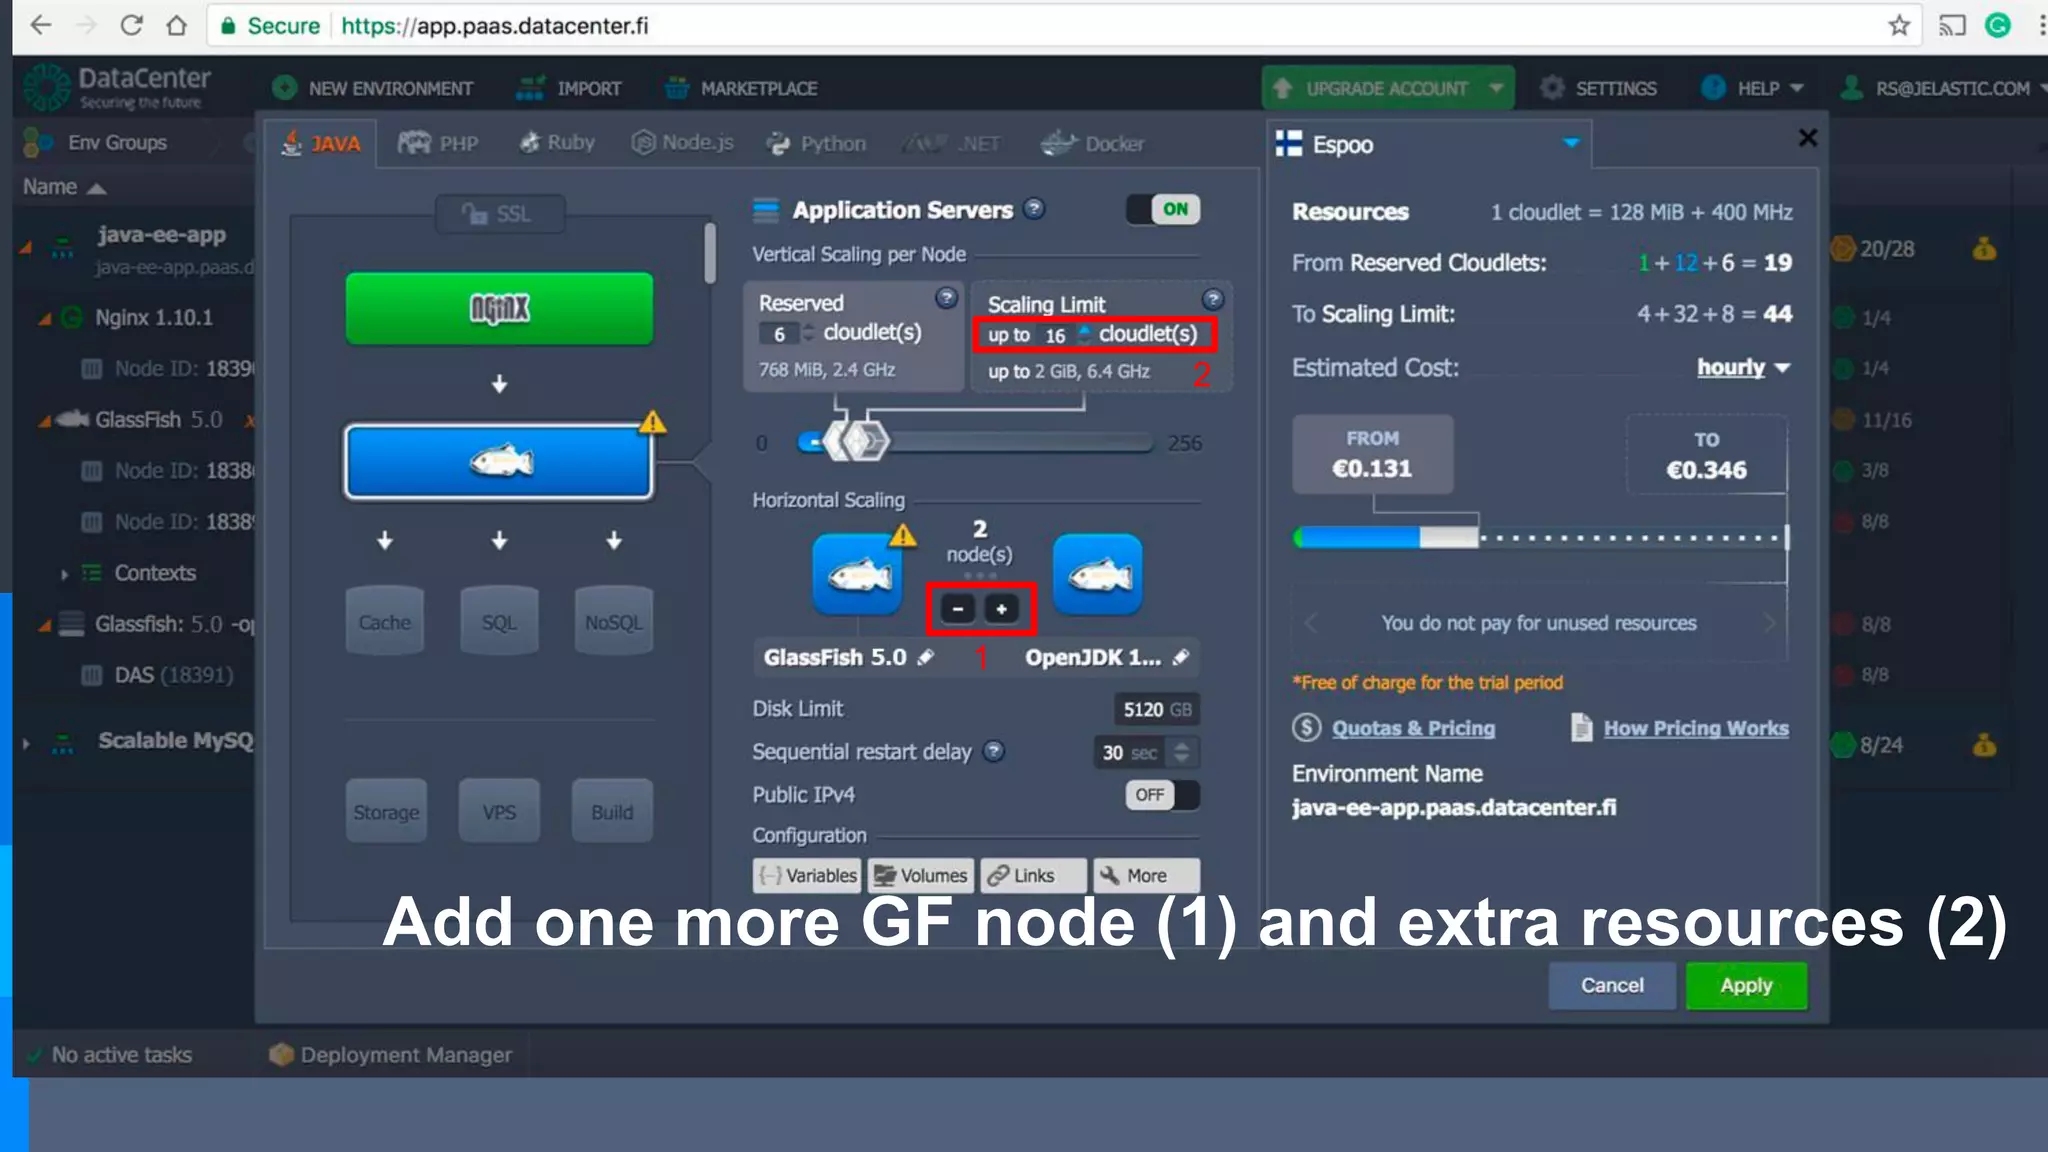The width and height of the screenshot is (2048, 1152).
Task: Open the Help dropdown
Action: point(1752,88)
